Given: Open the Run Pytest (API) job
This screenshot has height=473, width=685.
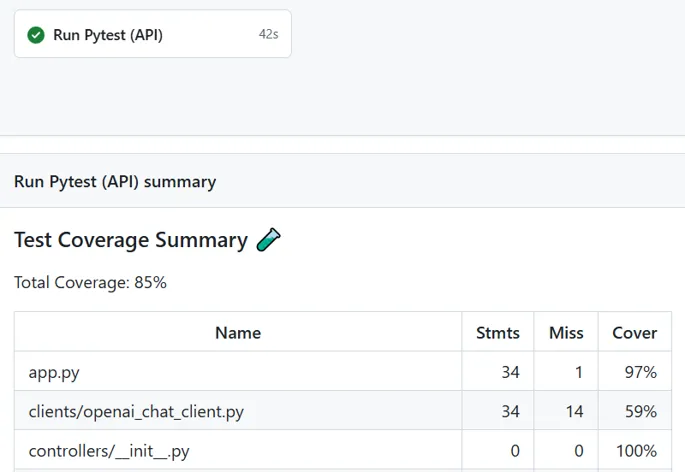Looking at the screenshot, I should click(x=108, y=35).
